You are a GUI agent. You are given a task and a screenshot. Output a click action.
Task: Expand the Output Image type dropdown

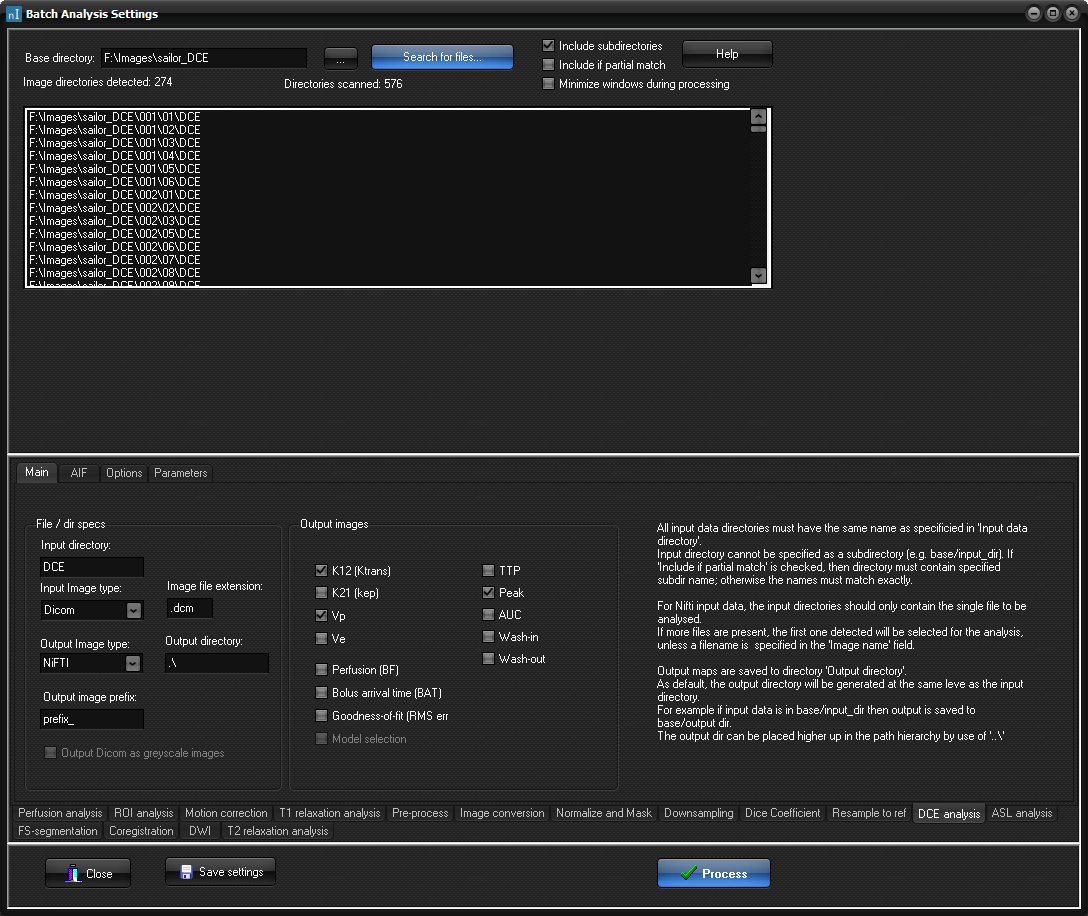click(x=132, y=663)
